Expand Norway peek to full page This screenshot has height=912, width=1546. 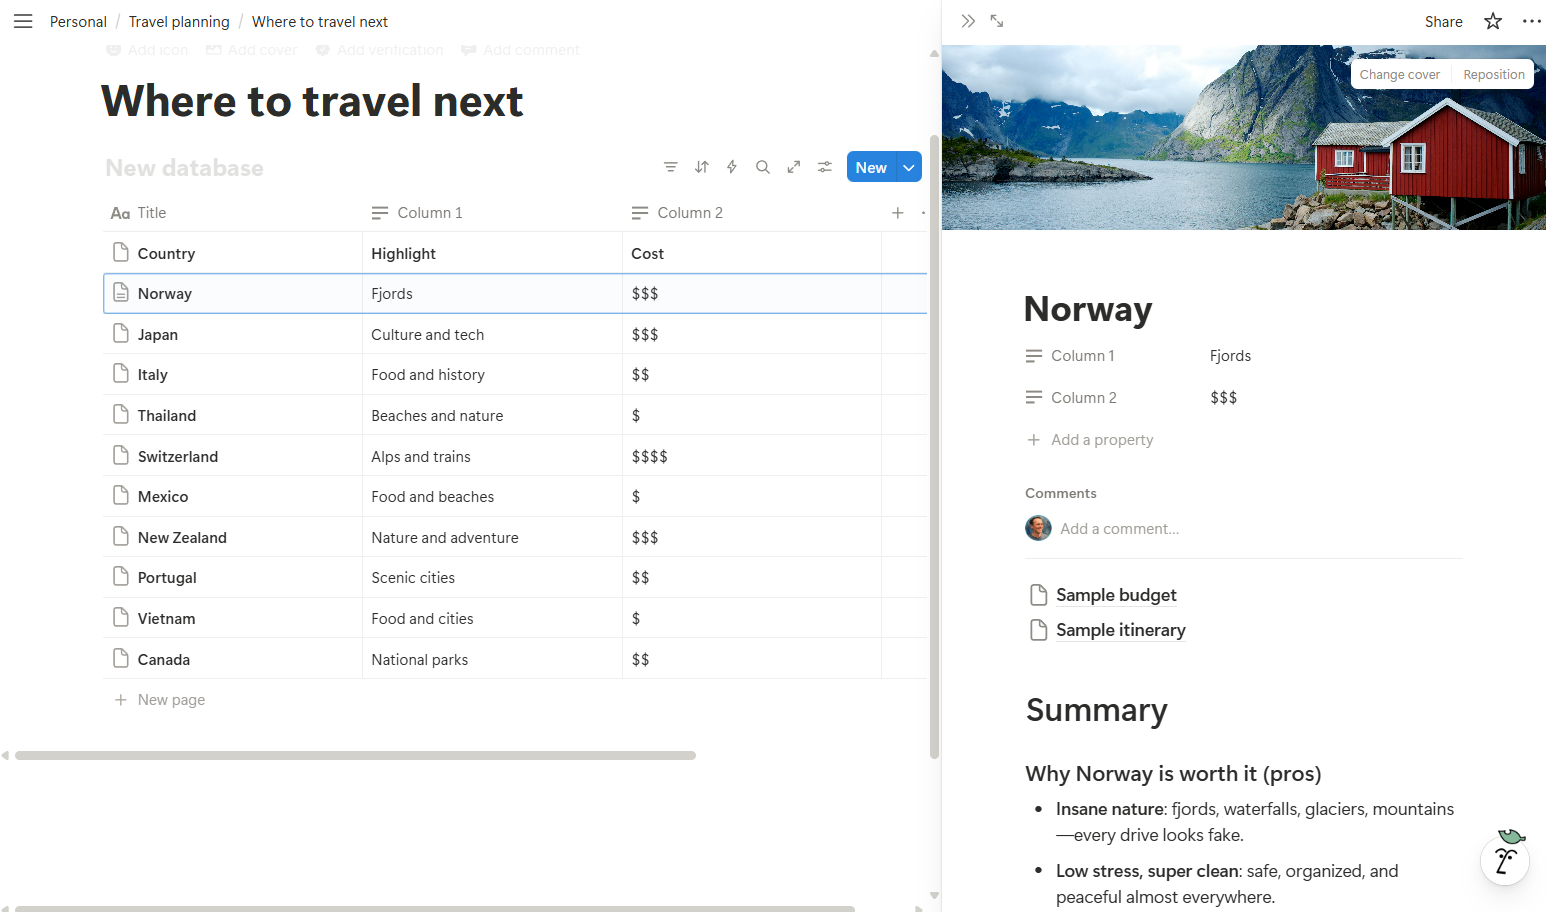coord(996,20)
